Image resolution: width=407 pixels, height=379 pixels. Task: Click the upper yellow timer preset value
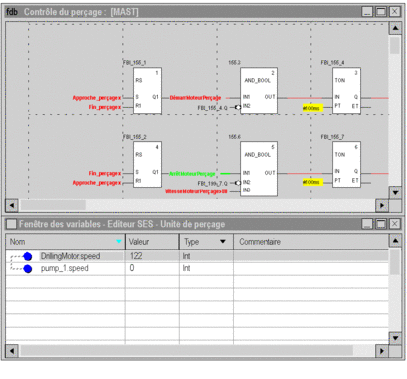(313, 108)
